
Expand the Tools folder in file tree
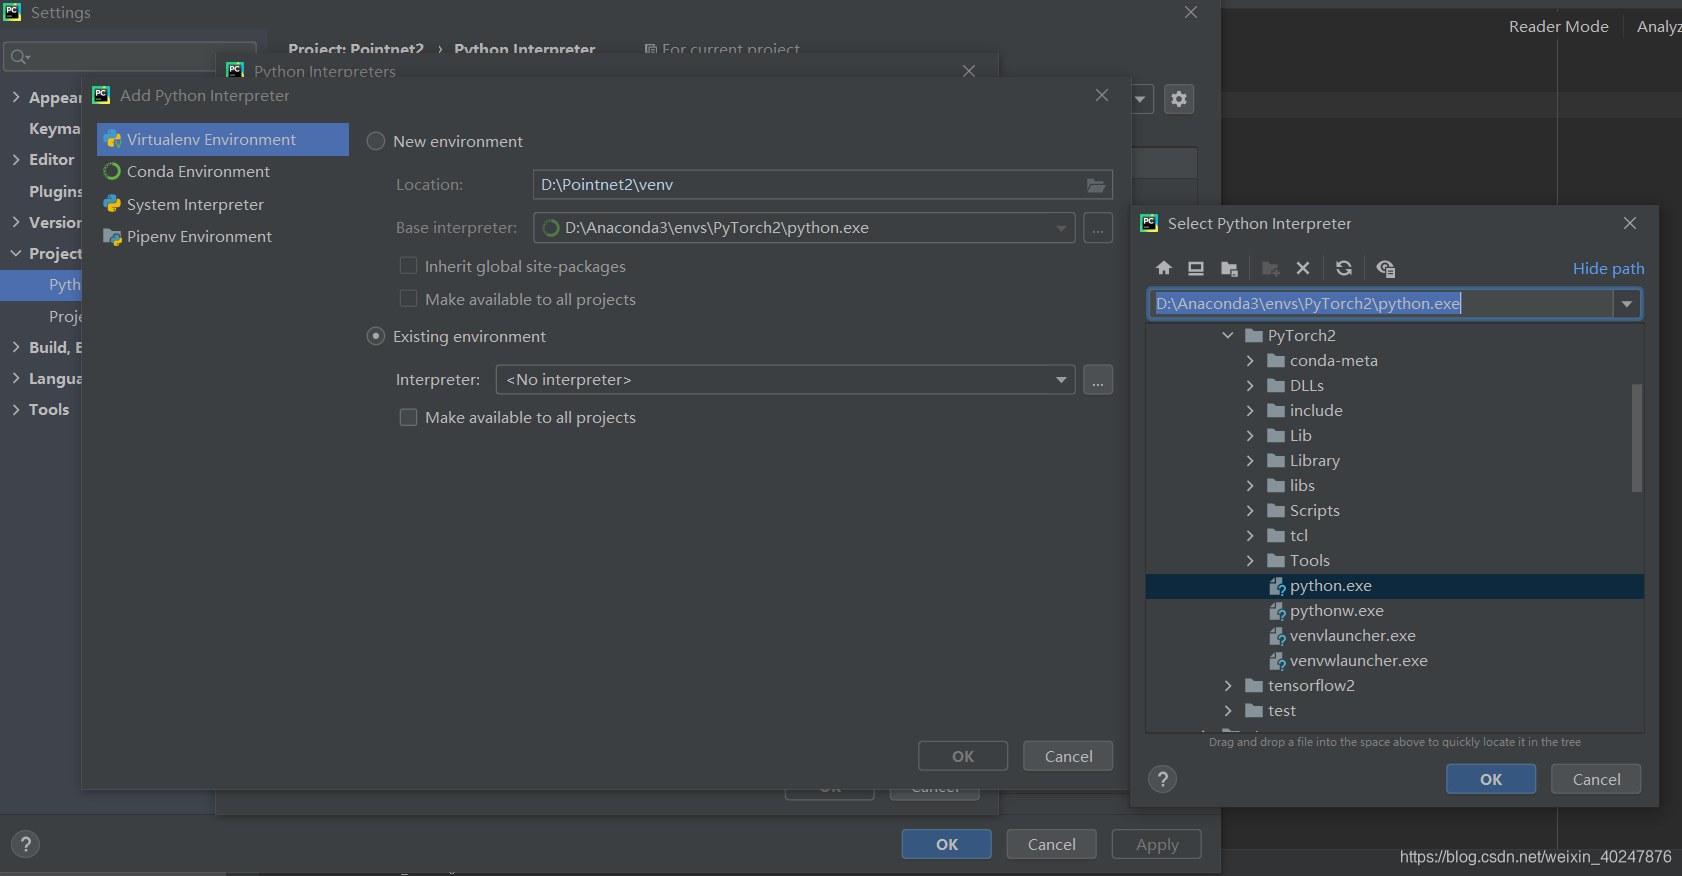coord(1250,561)
